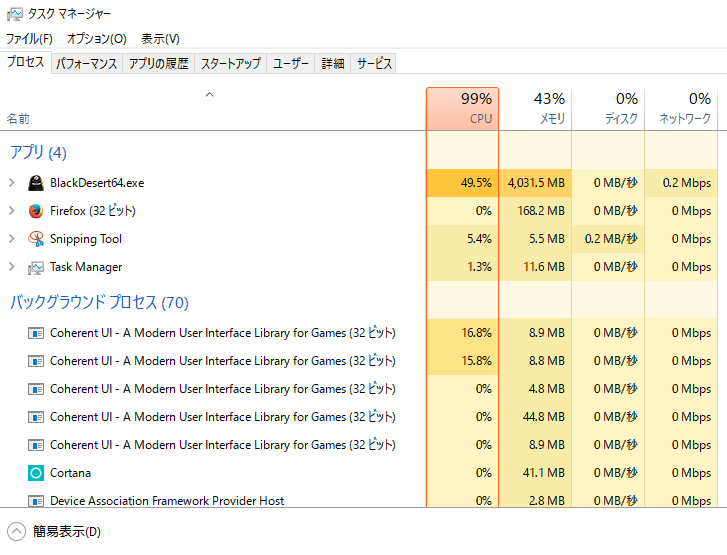Select Device Association Framework Provider Host name
This screenshot has height=555, width=727.
[x=167, y=501]
